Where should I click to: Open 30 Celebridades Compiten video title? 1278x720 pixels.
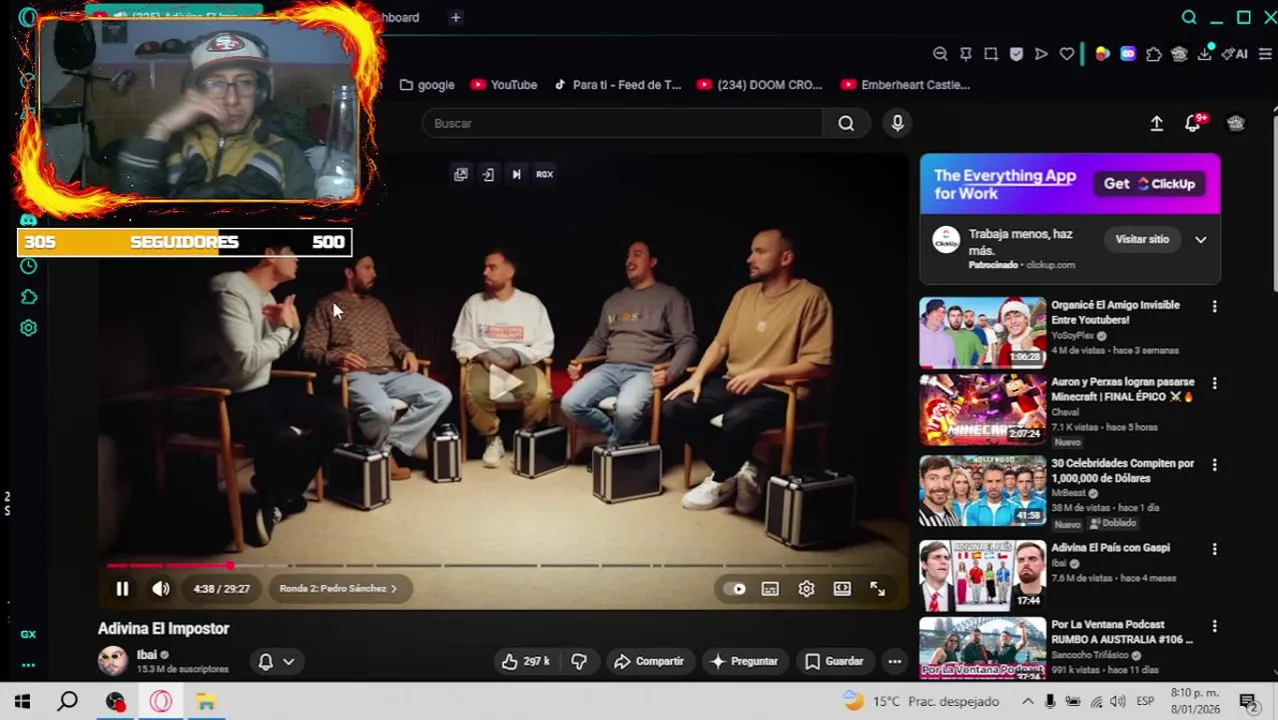pyautogui.click(x=1123, y=471)
